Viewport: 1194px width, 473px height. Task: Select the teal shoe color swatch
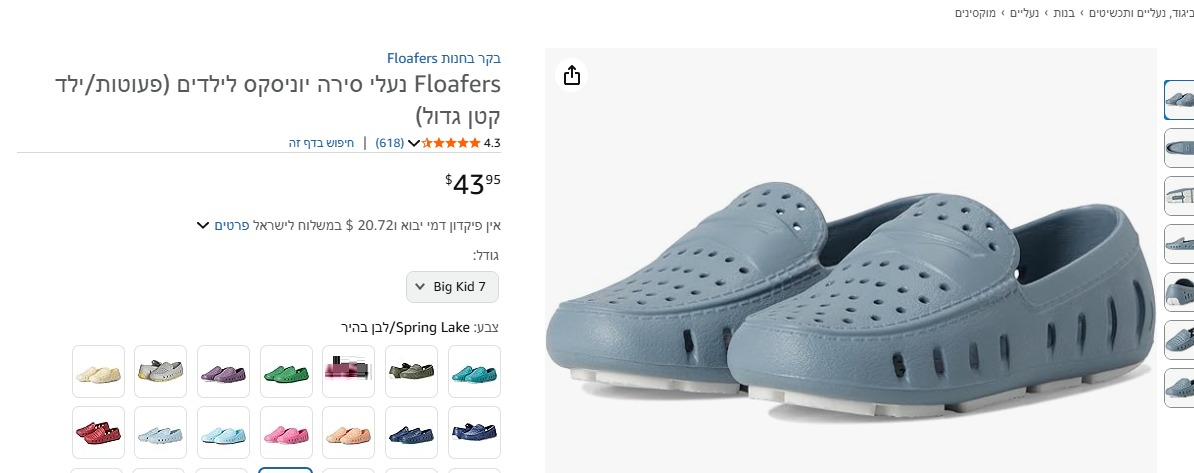point(474,372)
